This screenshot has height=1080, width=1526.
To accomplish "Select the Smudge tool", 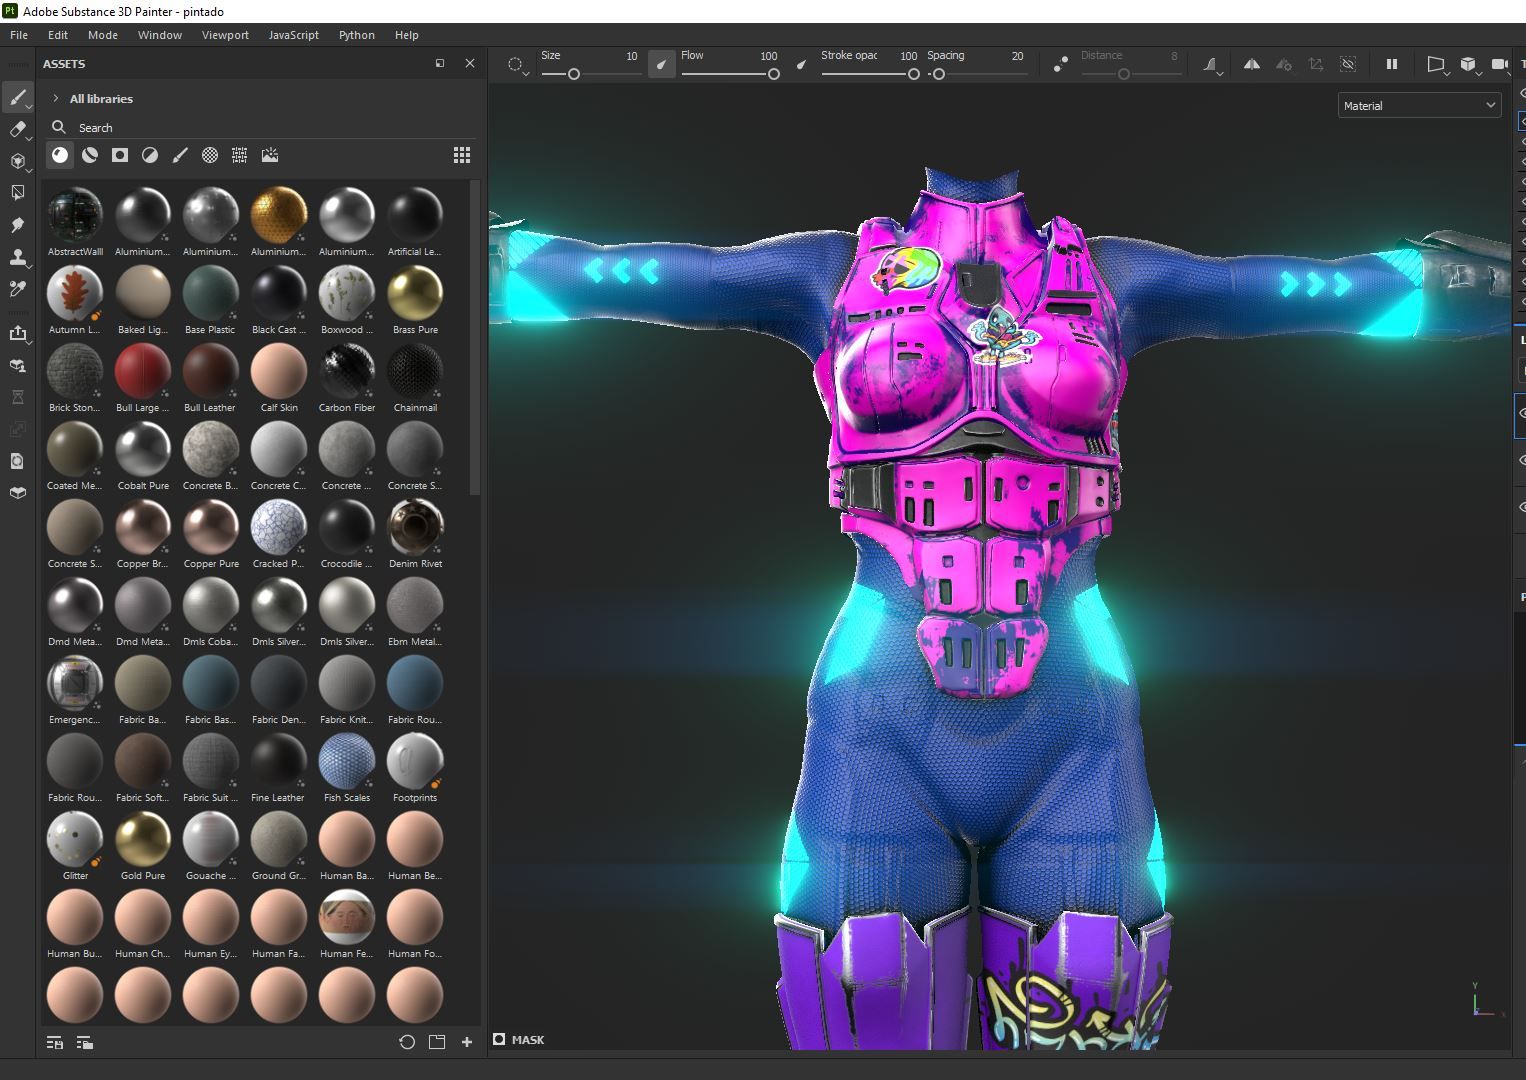I will pyautogui.click(x=17, y=225).
